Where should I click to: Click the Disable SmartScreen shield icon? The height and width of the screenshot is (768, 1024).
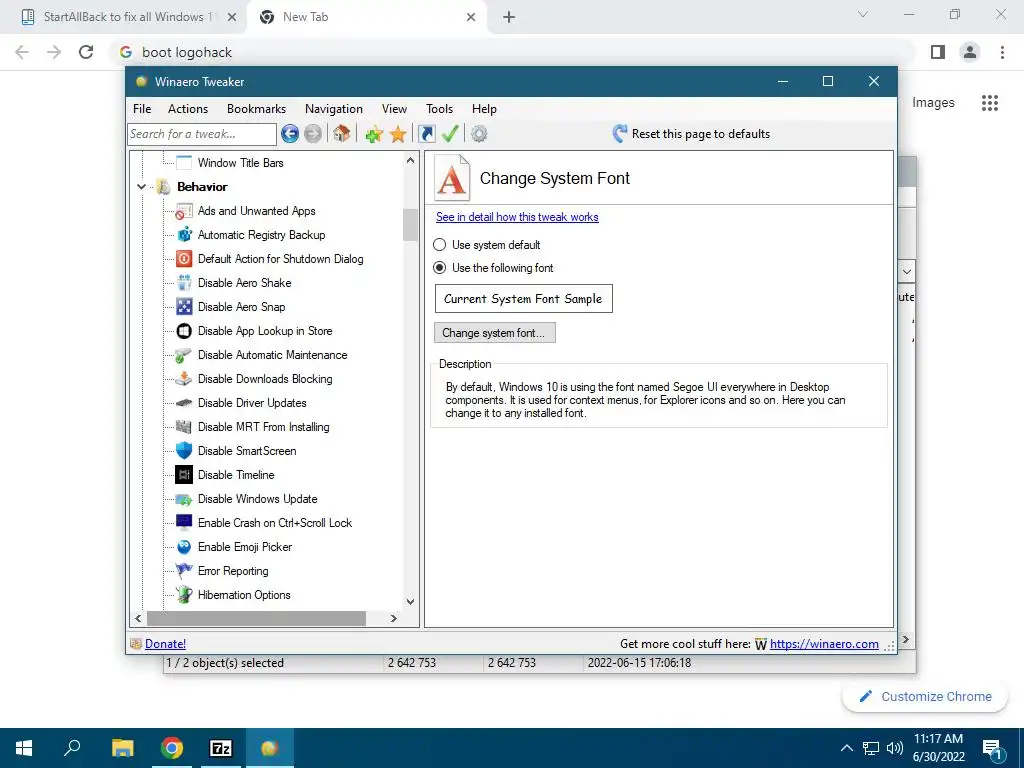click(184, 451)
